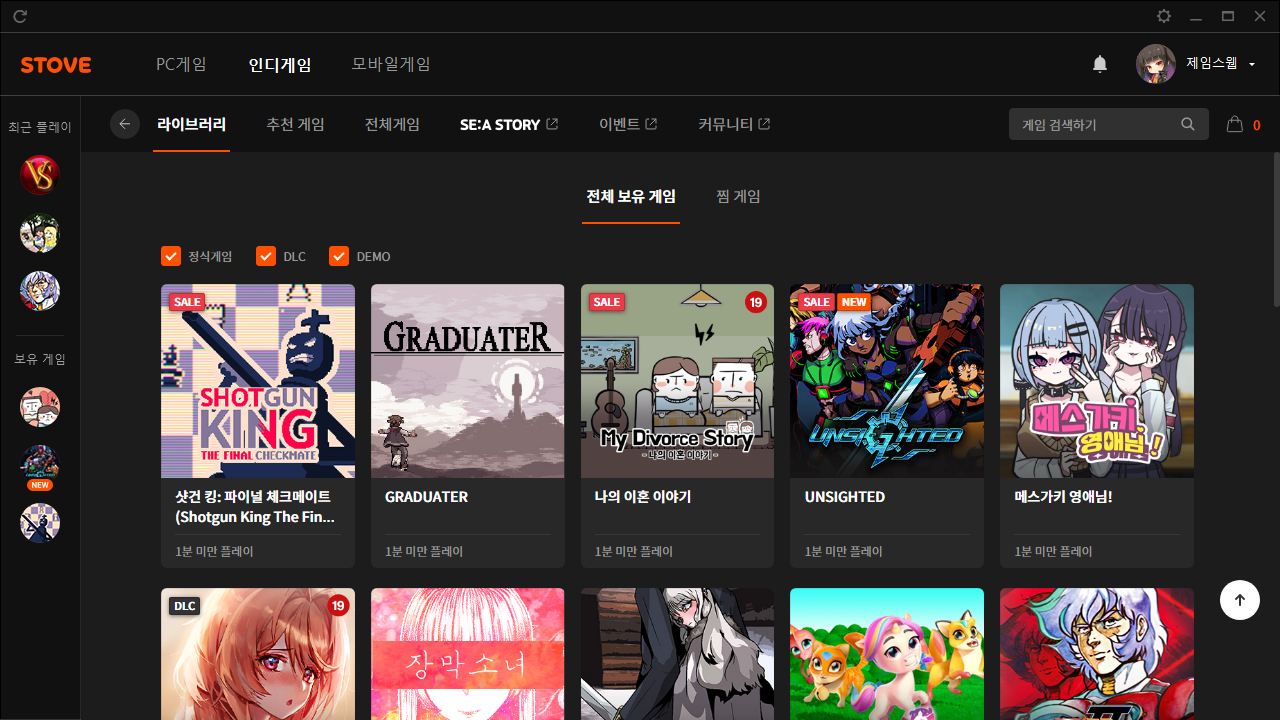
Task: Open the shopping cart icon
Action: pos(1235,124)
